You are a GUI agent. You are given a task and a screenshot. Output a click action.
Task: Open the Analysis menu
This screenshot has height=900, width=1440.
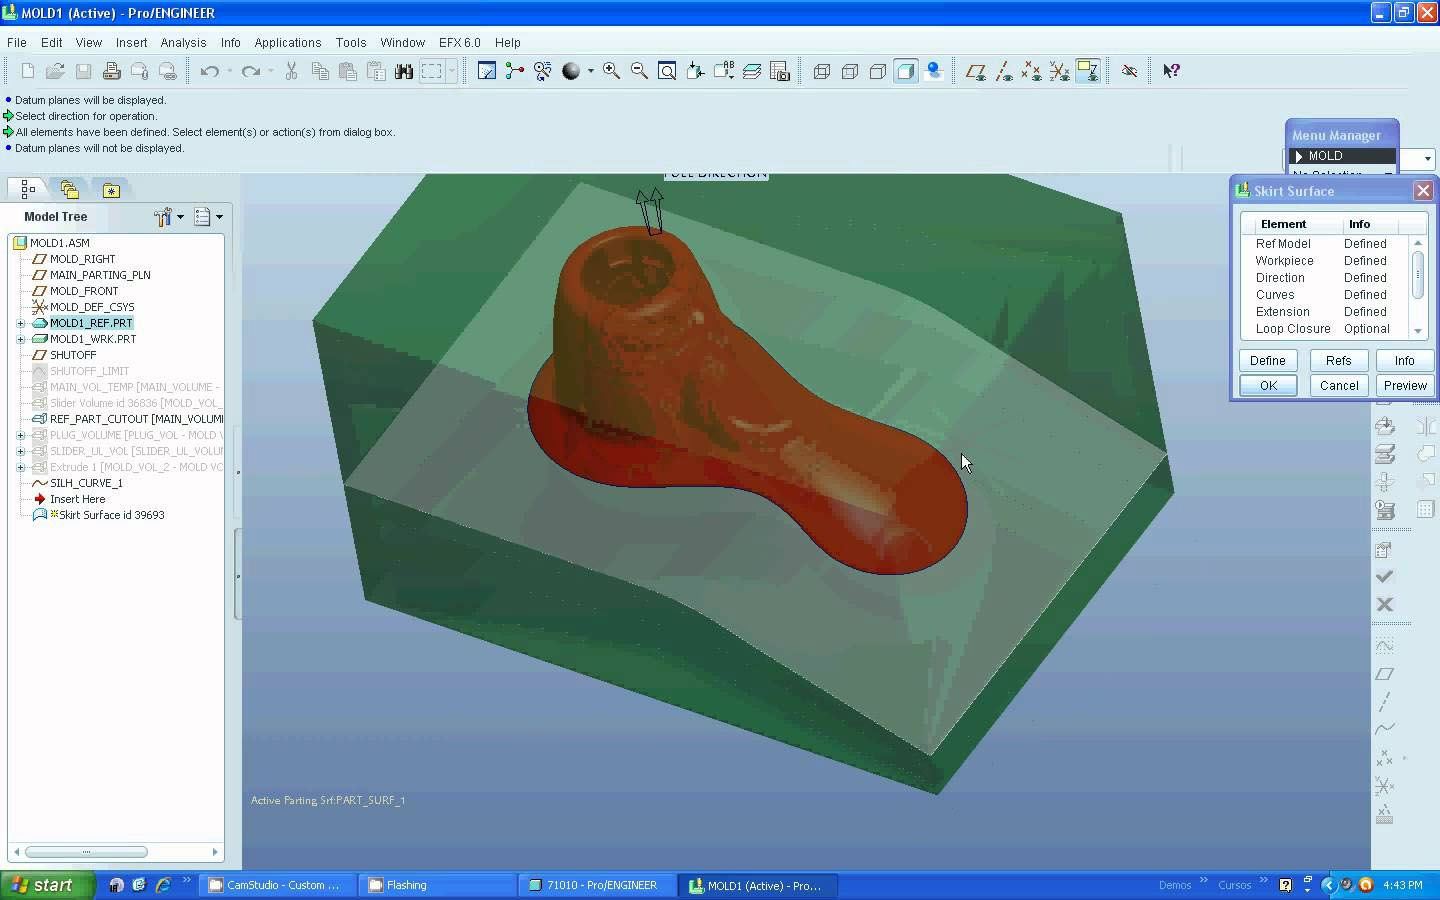click(183, 43)
